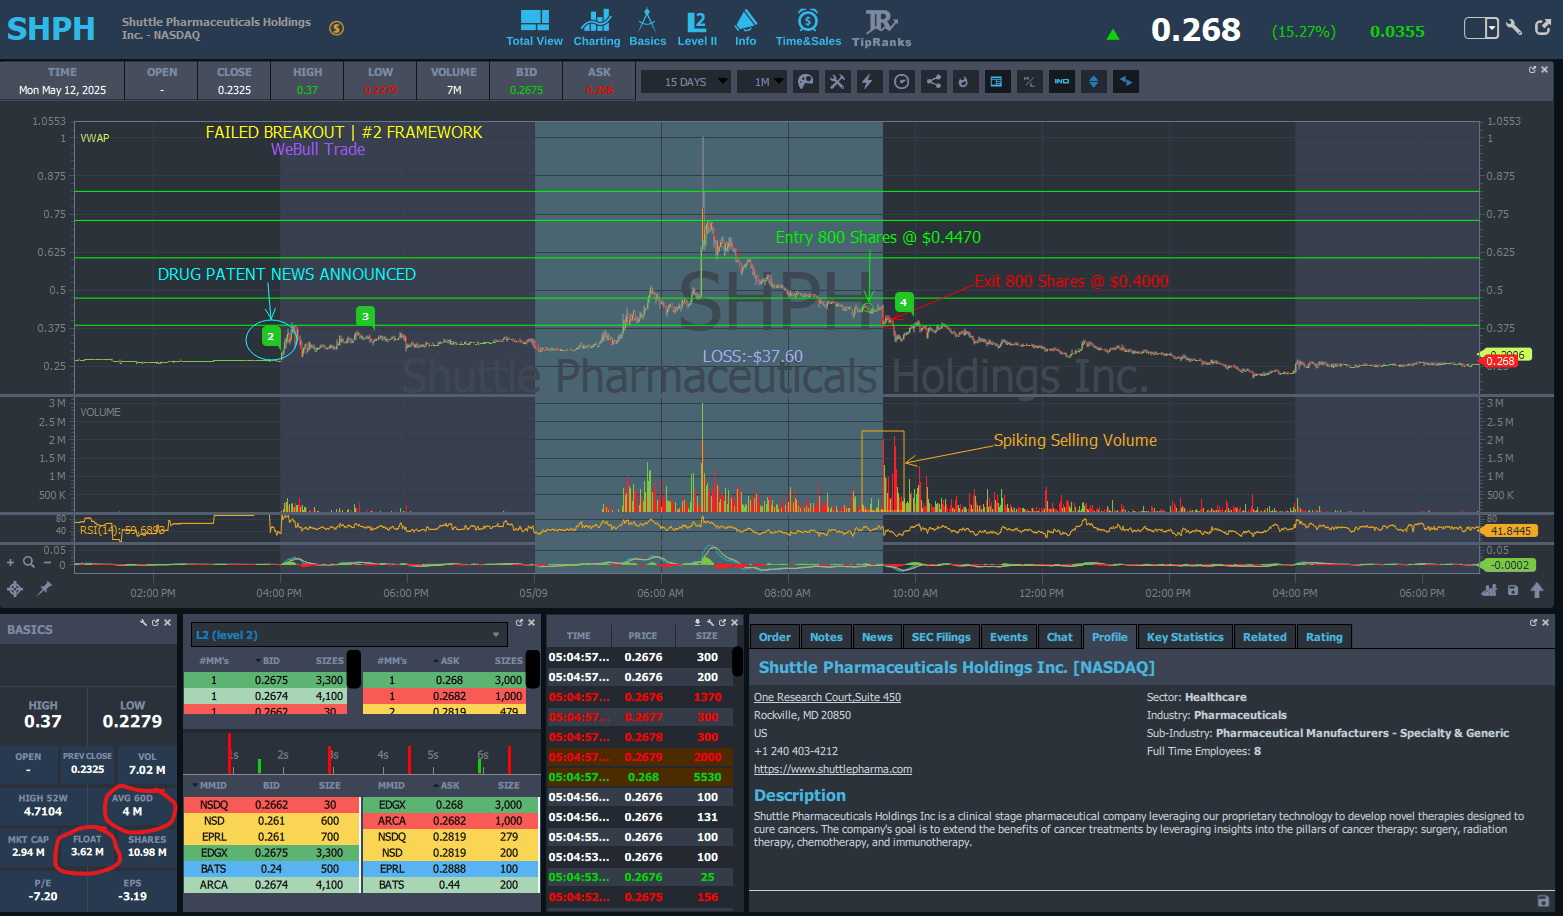Click the One Research Court address link
Viewport: 1563px width, 916px height.
(827, 697)
